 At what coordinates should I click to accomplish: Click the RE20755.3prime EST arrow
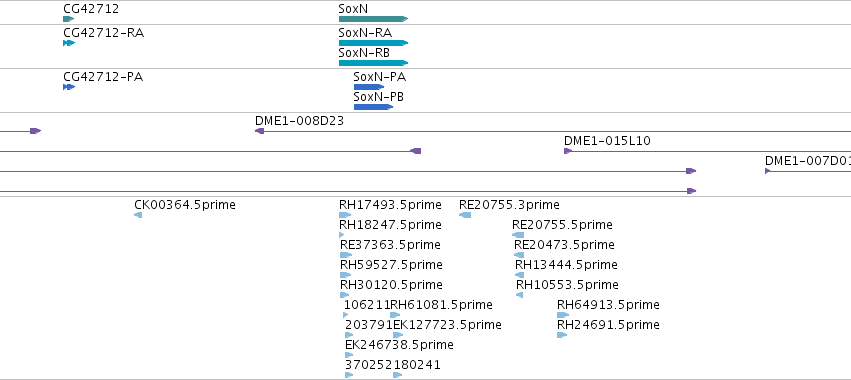point(465,215)
